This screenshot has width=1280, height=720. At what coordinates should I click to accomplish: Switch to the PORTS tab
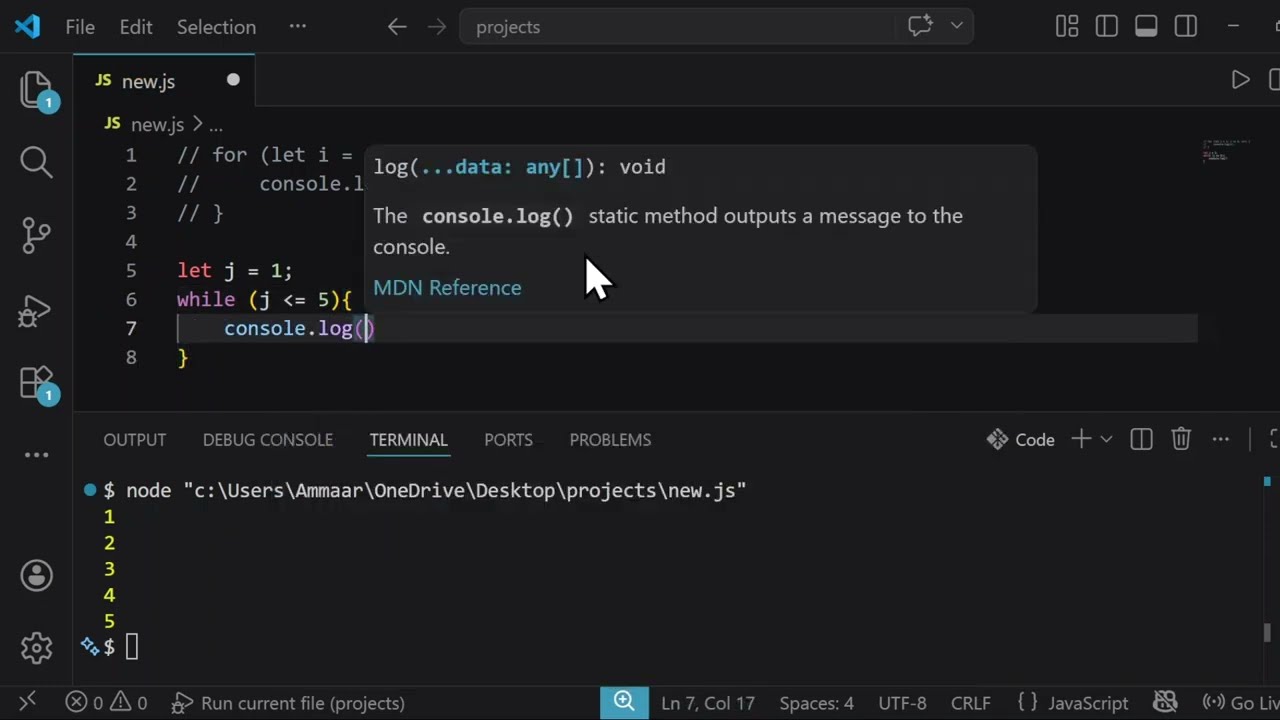[508, 440]
